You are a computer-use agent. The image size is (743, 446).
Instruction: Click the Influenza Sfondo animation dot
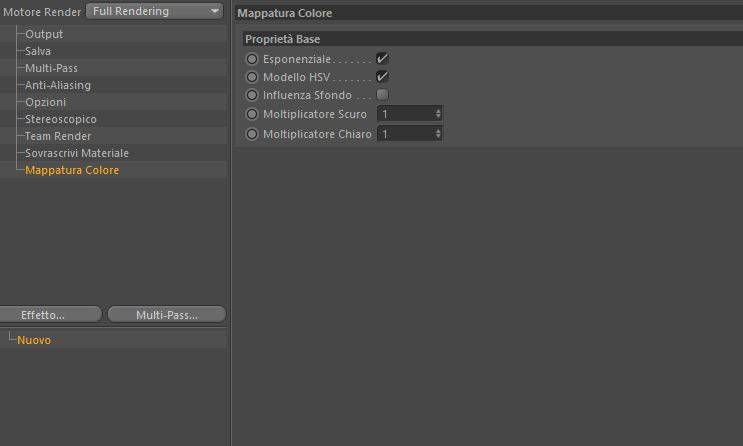click(252, 95)
